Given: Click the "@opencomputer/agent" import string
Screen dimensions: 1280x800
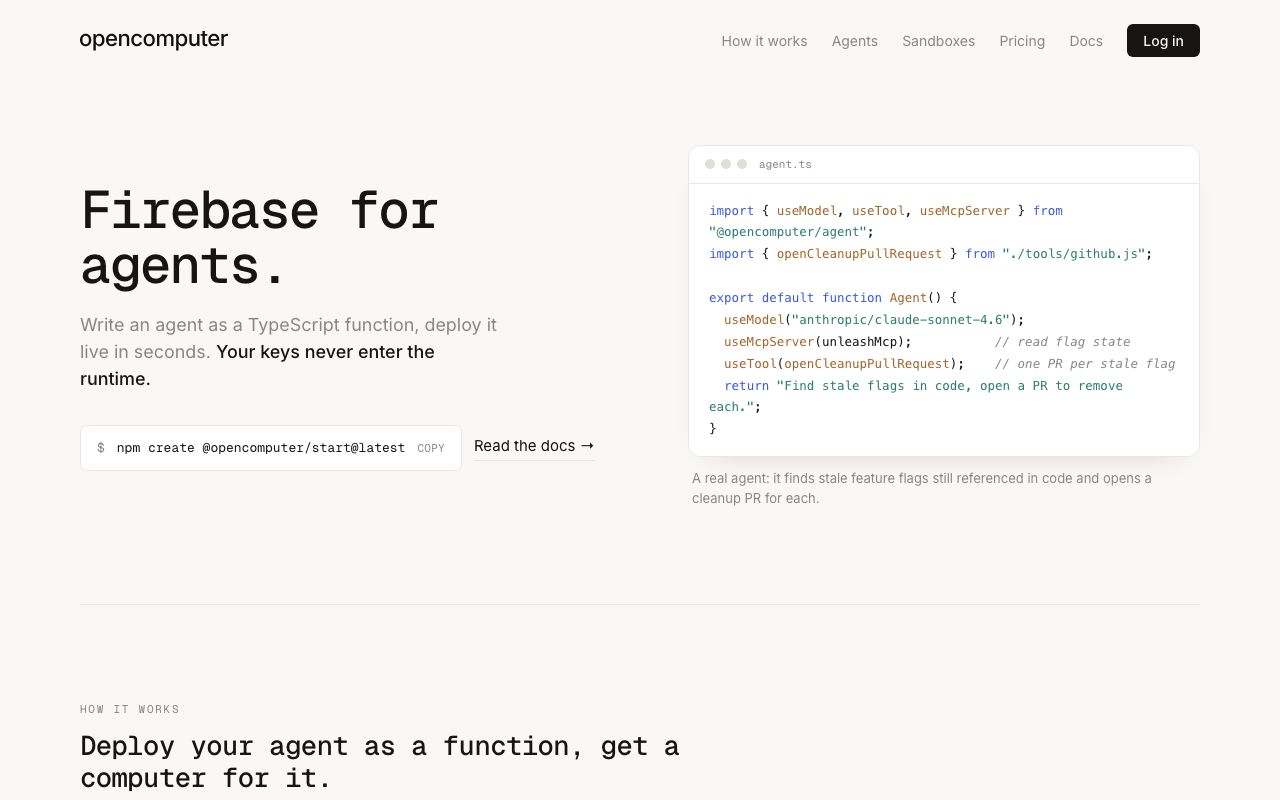Looking at the screenshot, I should click(x=788, y=232).
